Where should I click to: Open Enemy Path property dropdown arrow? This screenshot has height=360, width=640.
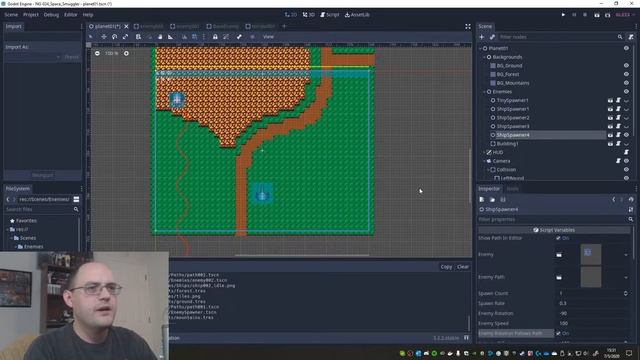(626, 277)
